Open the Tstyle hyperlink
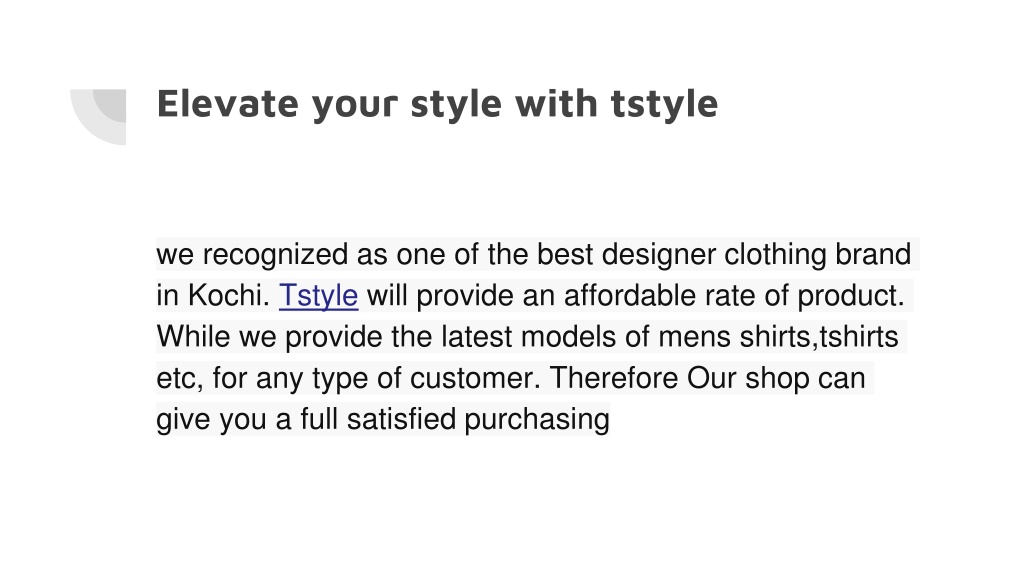 click(x=319, y=296)
